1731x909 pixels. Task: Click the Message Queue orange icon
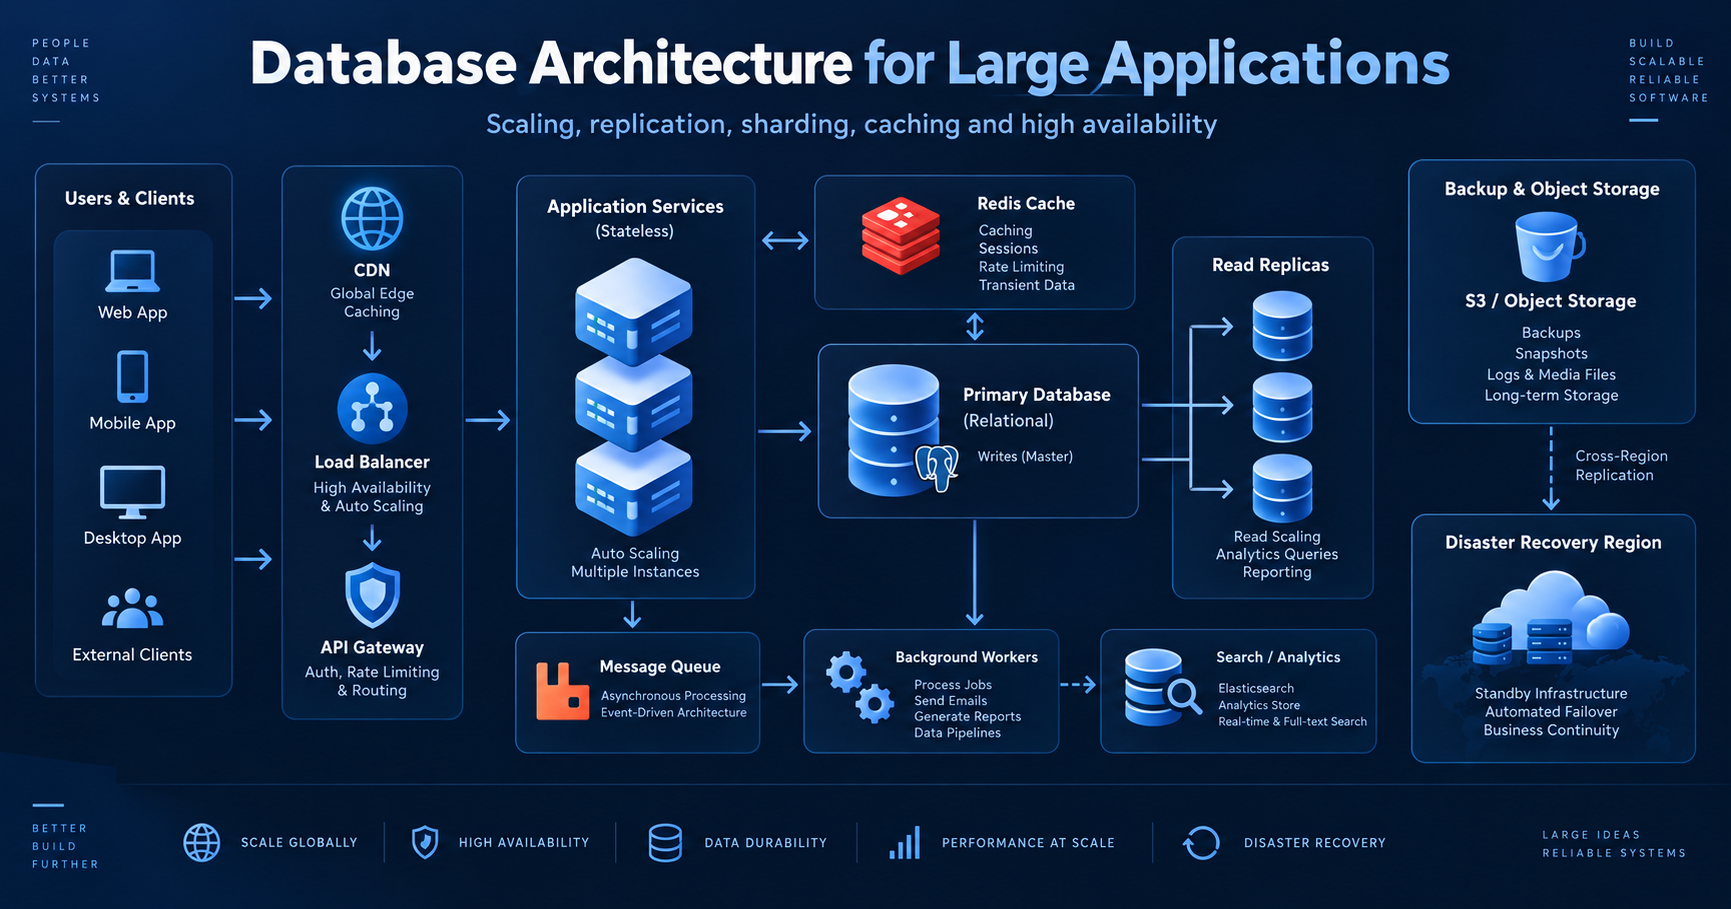tap(562, 691)
